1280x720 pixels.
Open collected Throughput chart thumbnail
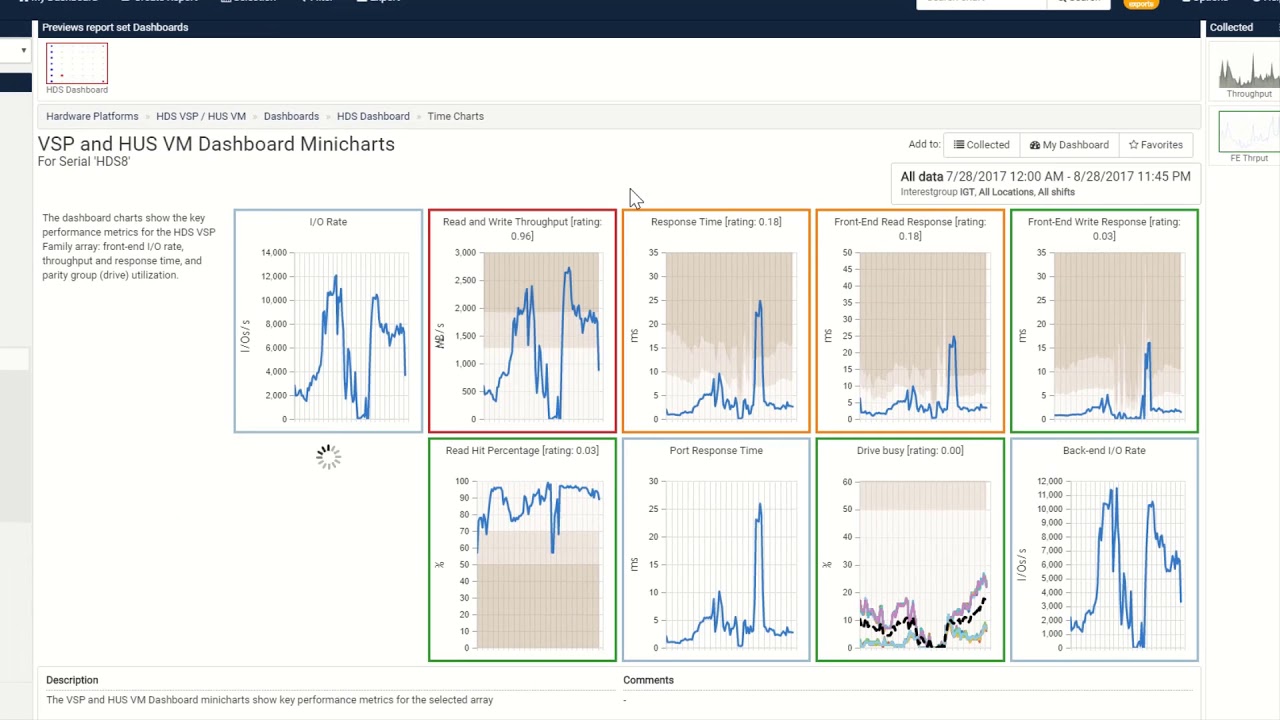(1249, 71)
